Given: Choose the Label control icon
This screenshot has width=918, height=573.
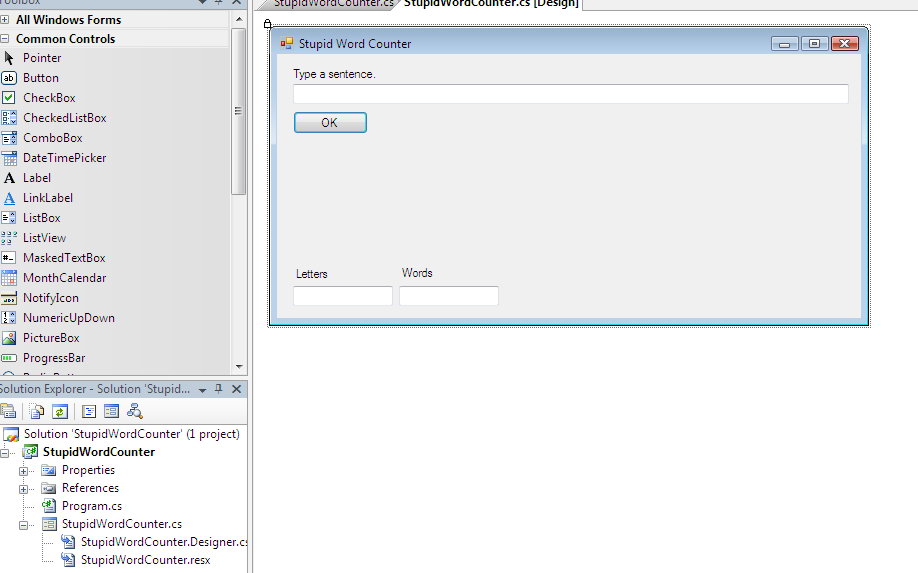Looking at the screenshot, I should 9,178.
